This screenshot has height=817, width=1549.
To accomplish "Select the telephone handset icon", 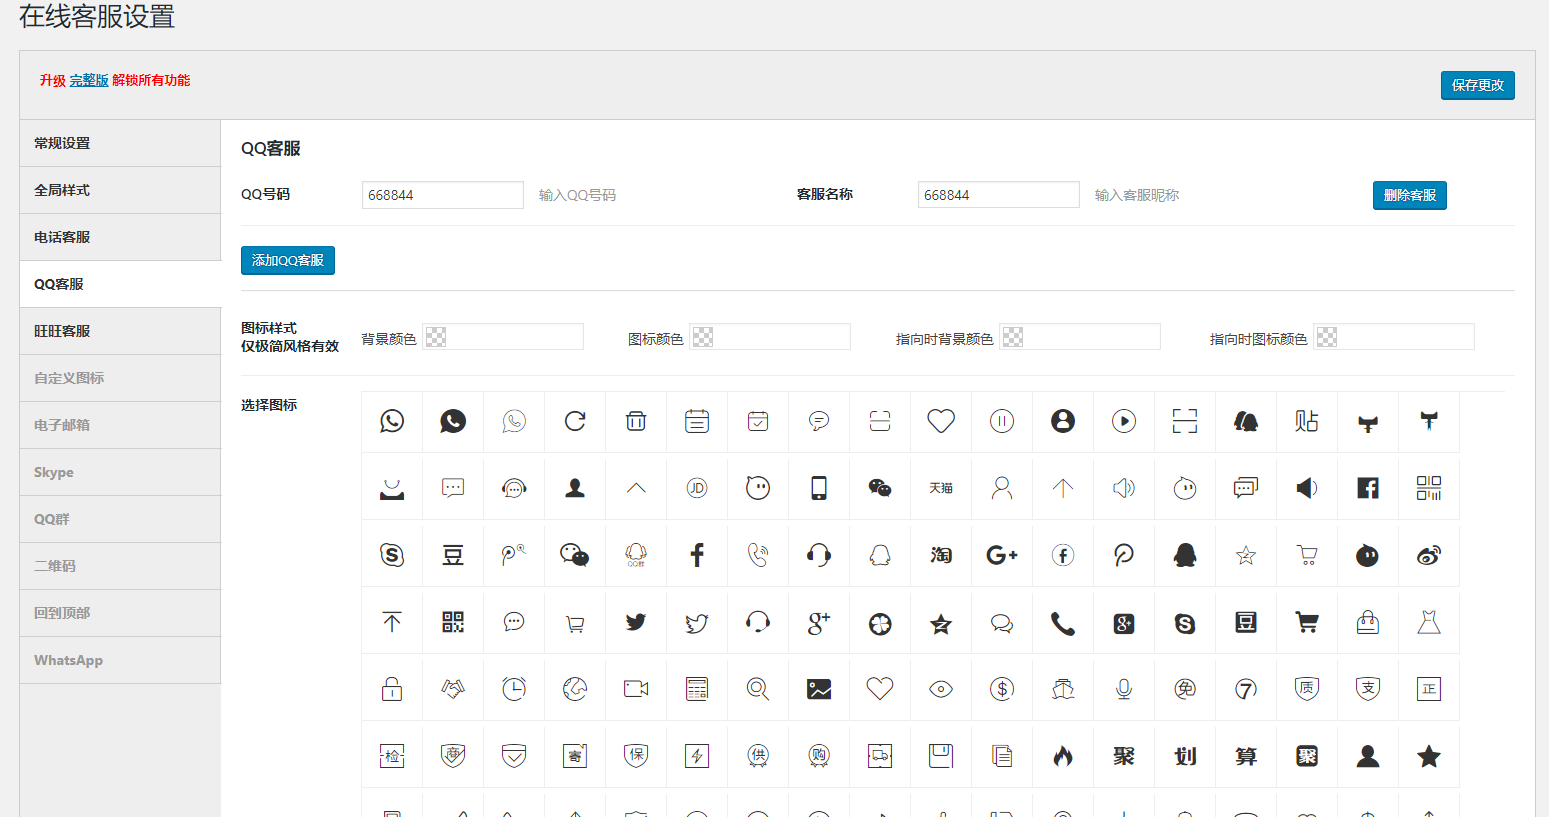I will 1063,624.
